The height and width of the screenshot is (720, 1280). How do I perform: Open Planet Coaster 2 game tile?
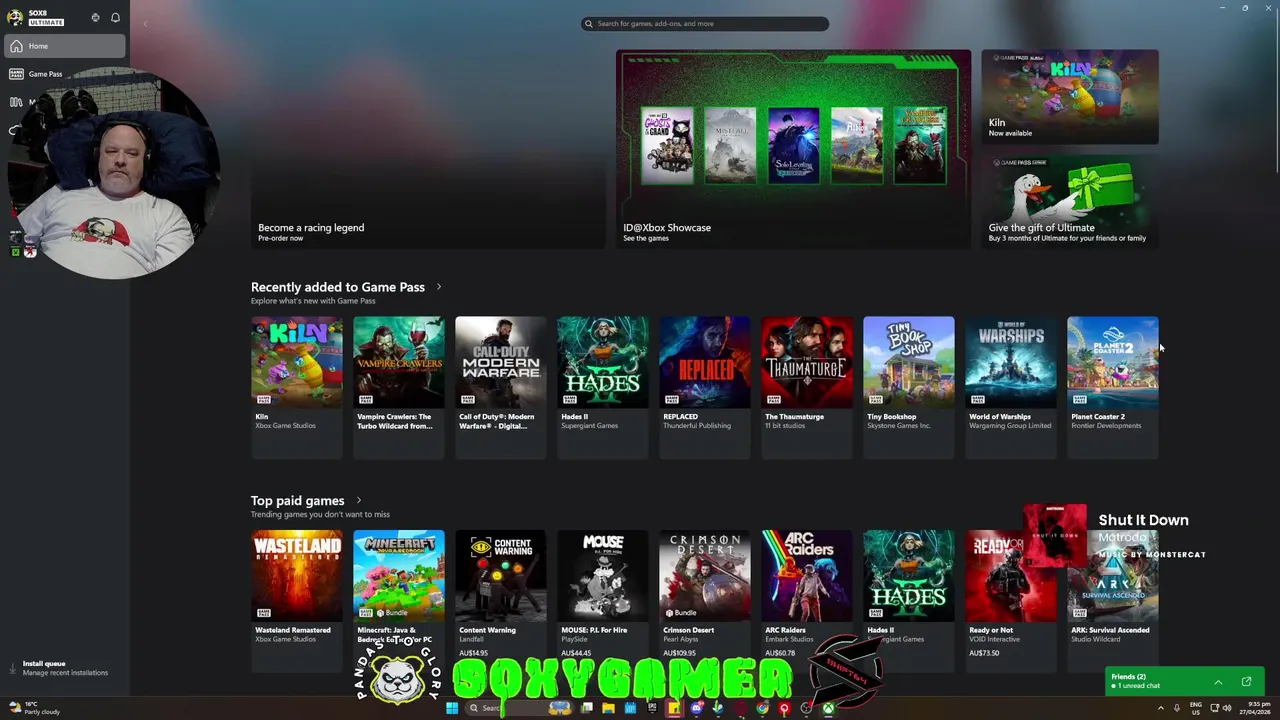tap(1113, 387)
